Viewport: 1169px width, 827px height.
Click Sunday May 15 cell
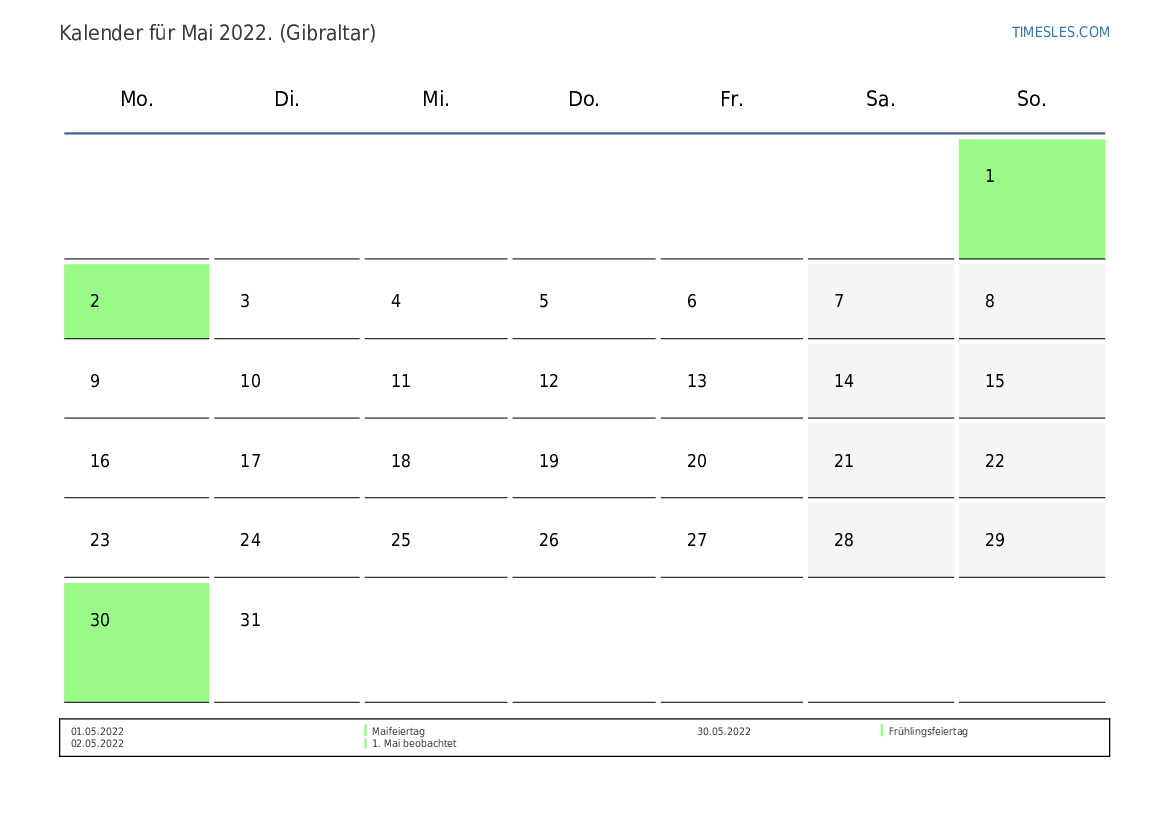(x=1031, y=381)
